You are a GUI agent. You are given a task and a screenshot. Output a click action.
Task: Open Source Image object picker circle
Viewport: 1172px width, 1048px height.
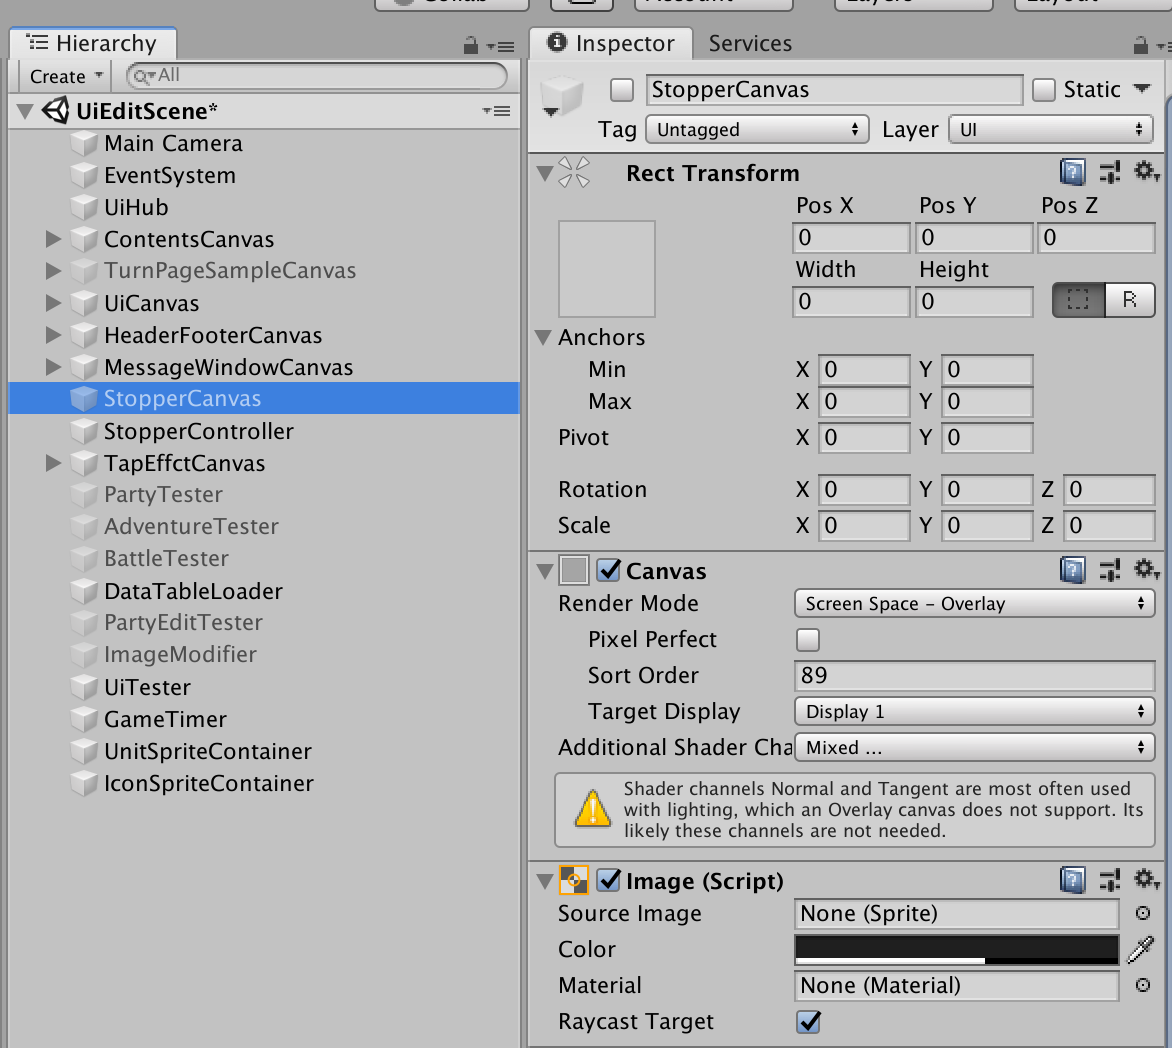point(1143,913)
